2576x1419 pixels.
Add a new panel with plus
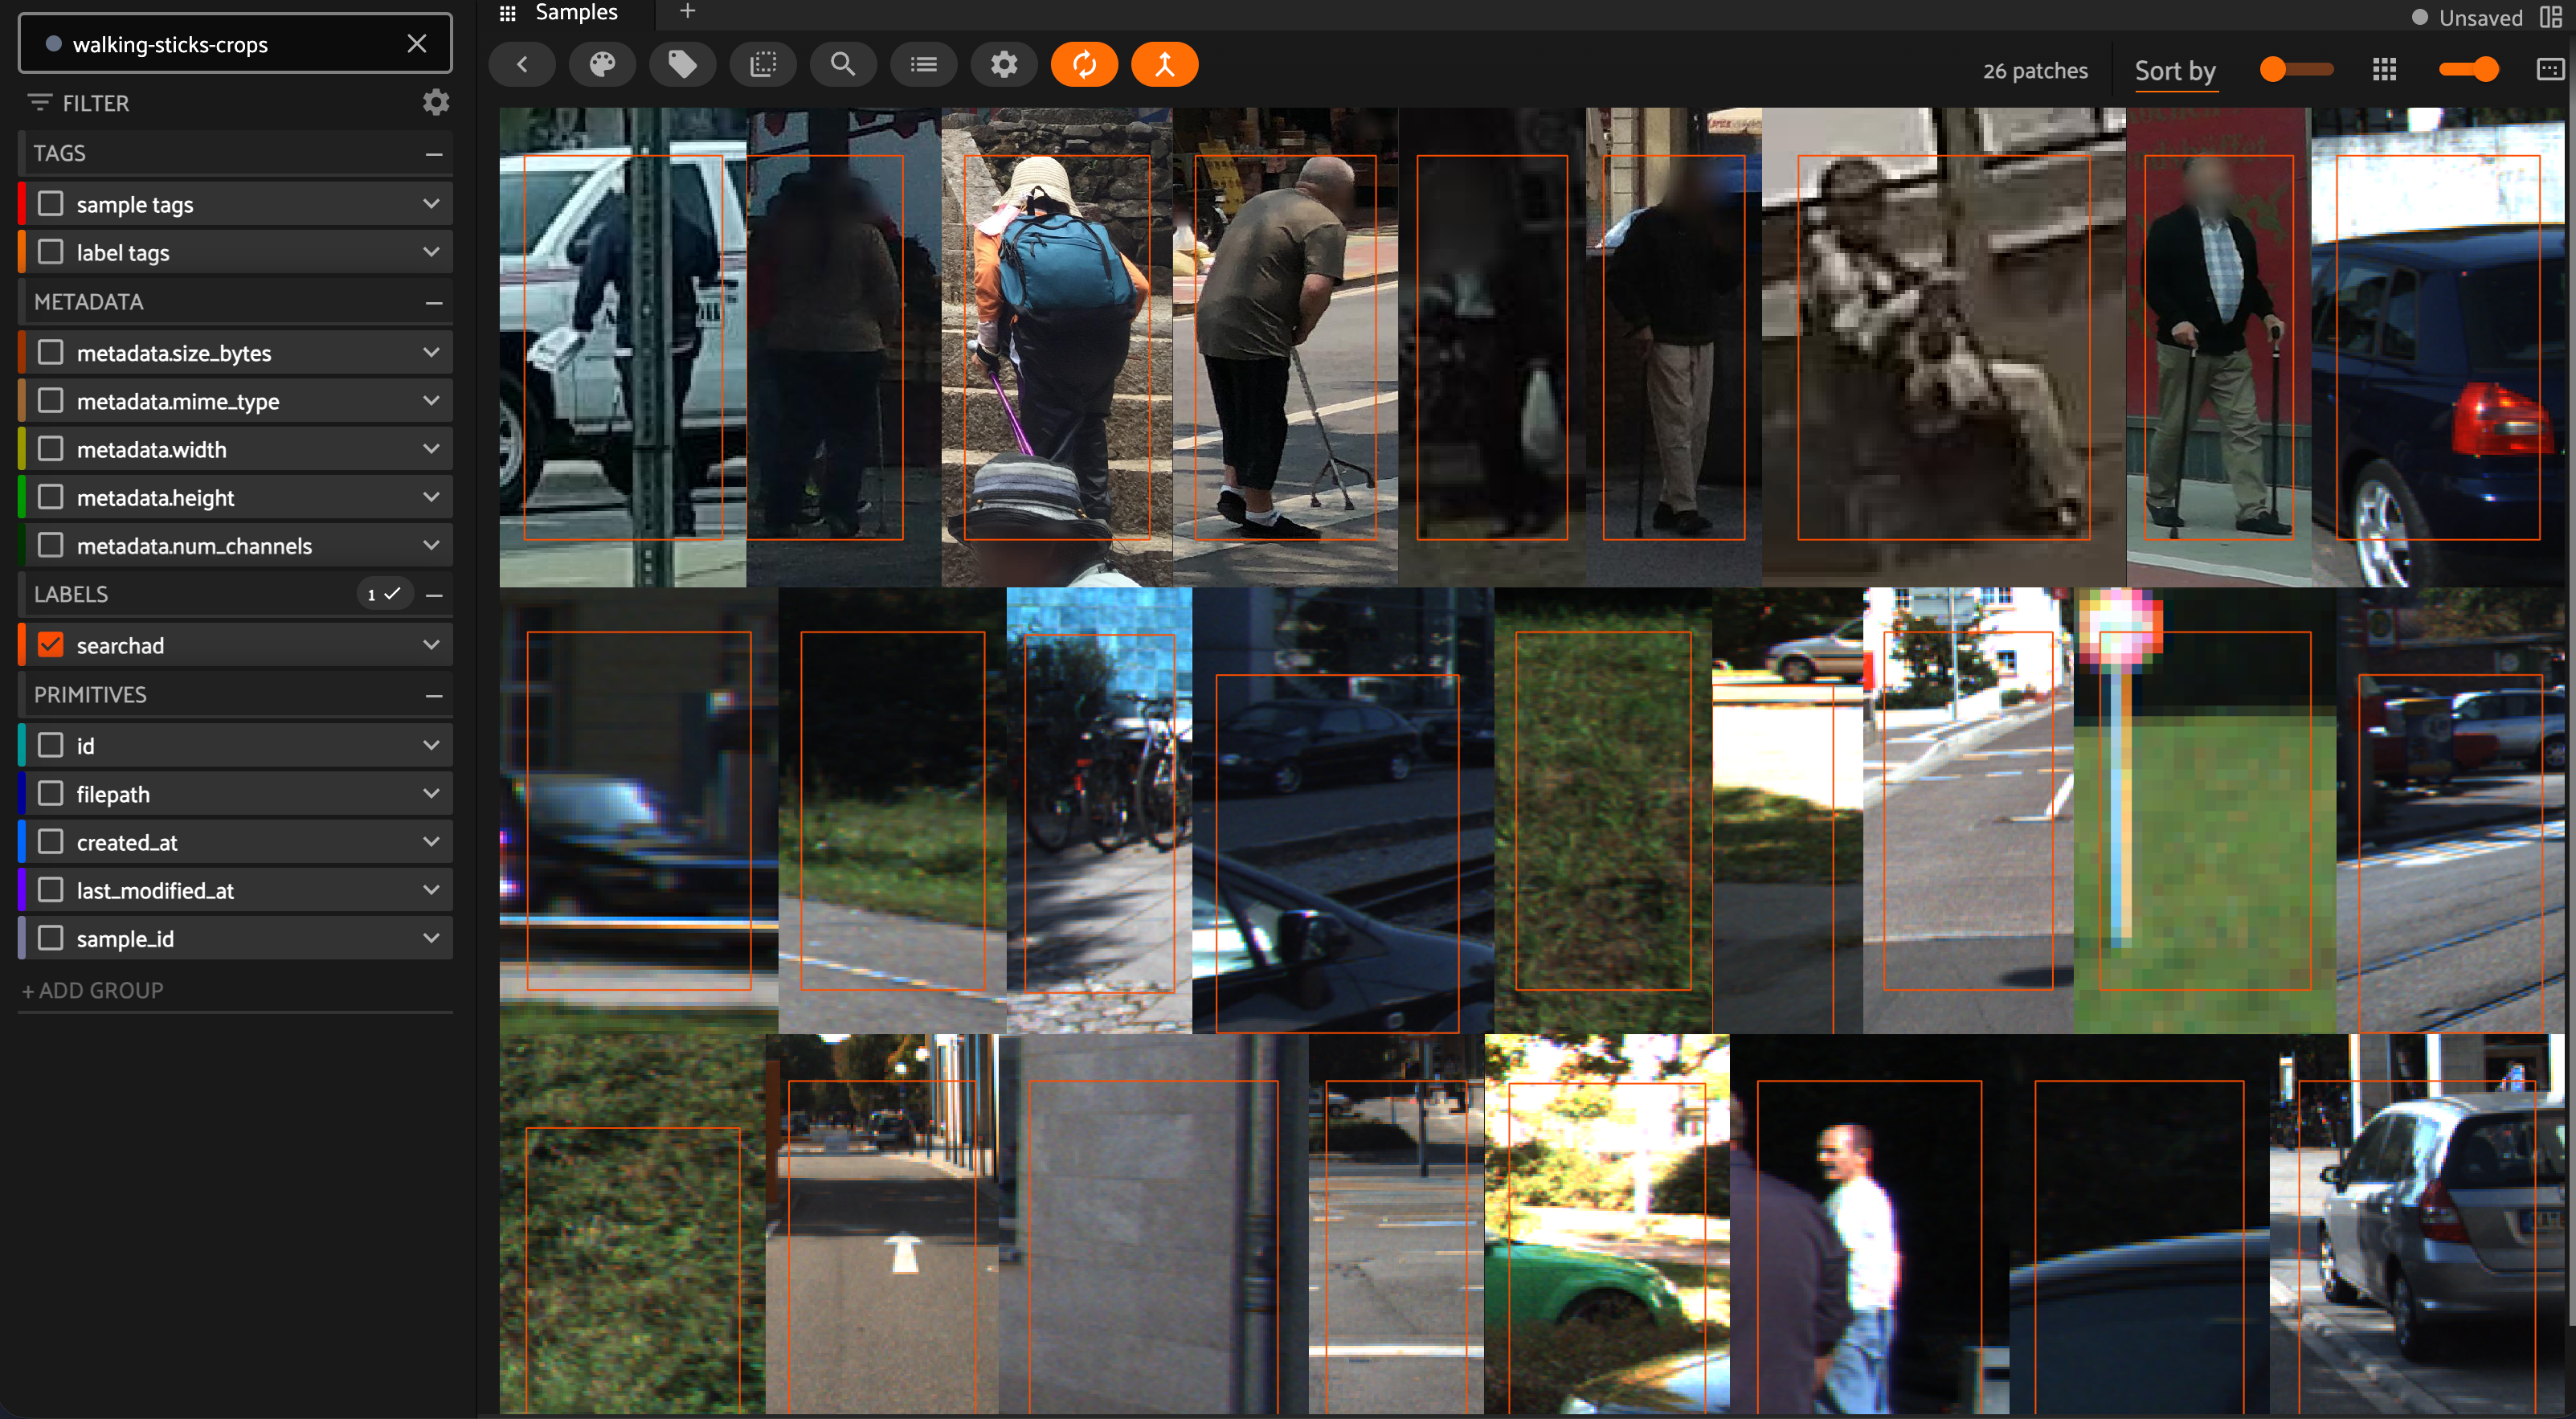[687, 11]
